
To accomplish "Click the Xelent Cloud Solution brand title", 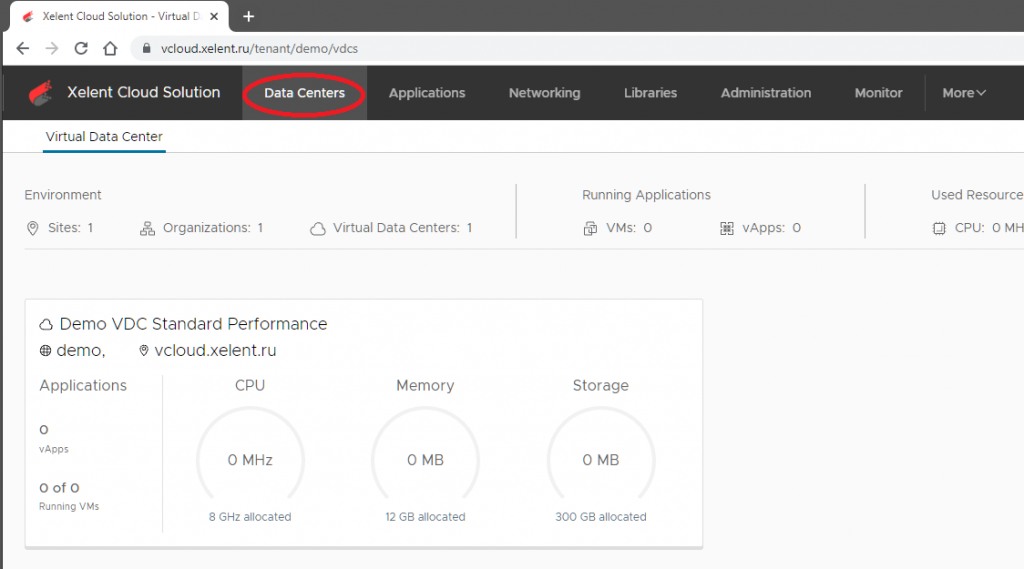I will [144, 92].
